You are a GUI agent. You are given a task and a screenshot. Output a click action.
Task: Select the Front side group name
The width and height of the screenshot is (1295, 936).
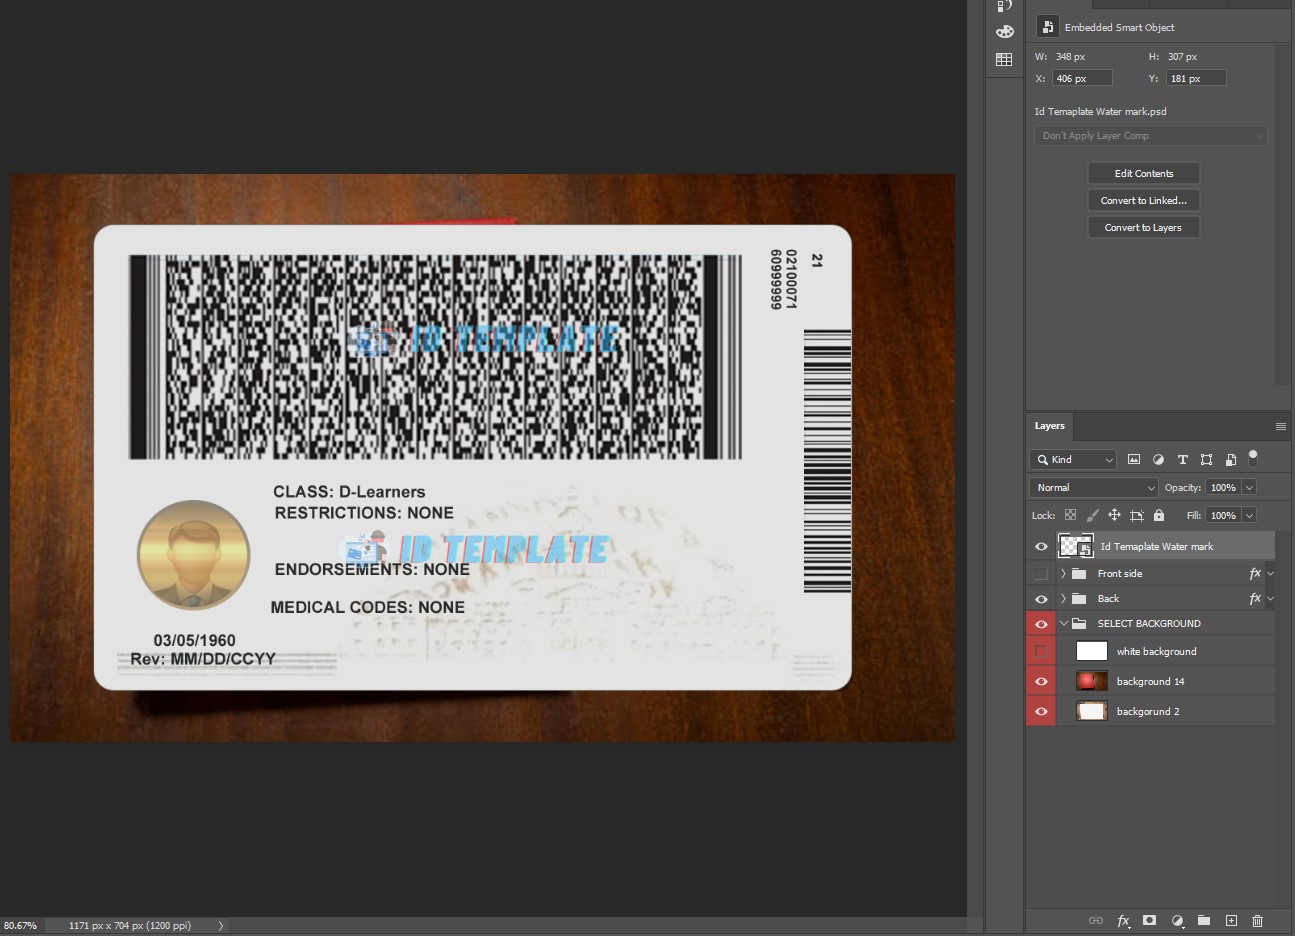[1120, 573]
